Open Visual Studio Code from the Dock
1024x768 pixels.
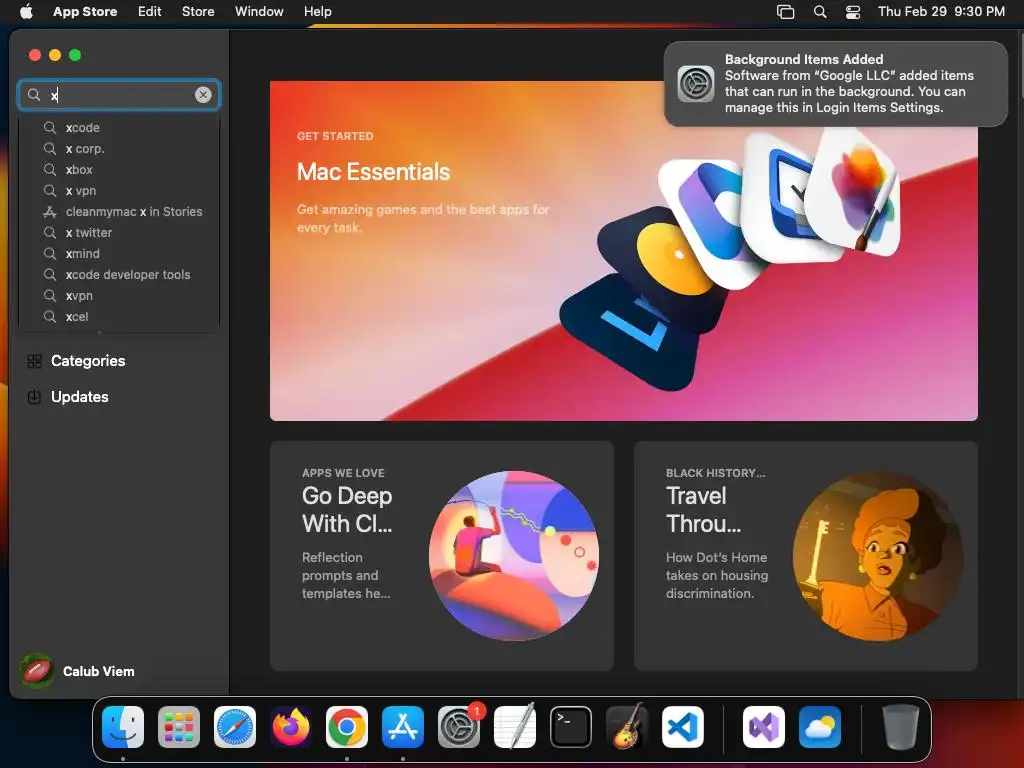point(683,727)
